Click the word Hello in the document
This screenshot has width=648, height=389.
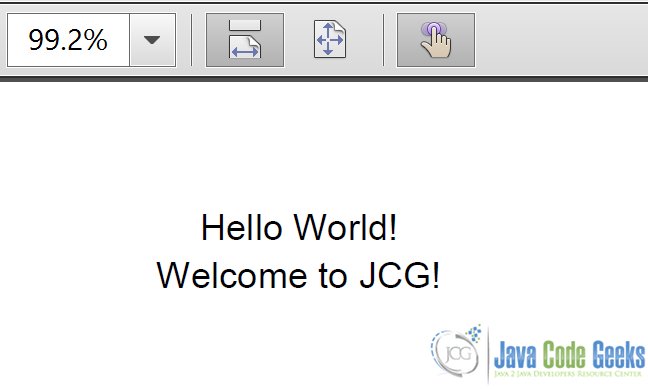pos(242,227)
